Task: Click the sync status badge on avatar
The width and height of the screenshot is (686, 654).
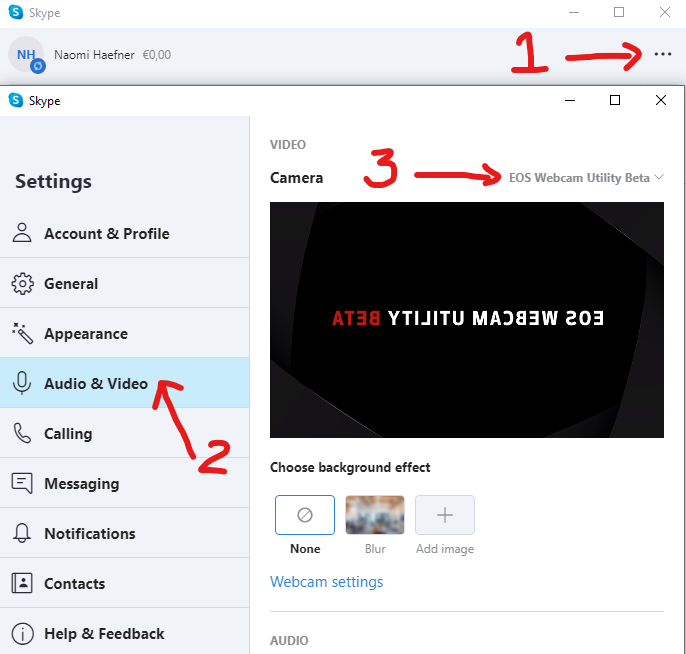Action: 38,66
